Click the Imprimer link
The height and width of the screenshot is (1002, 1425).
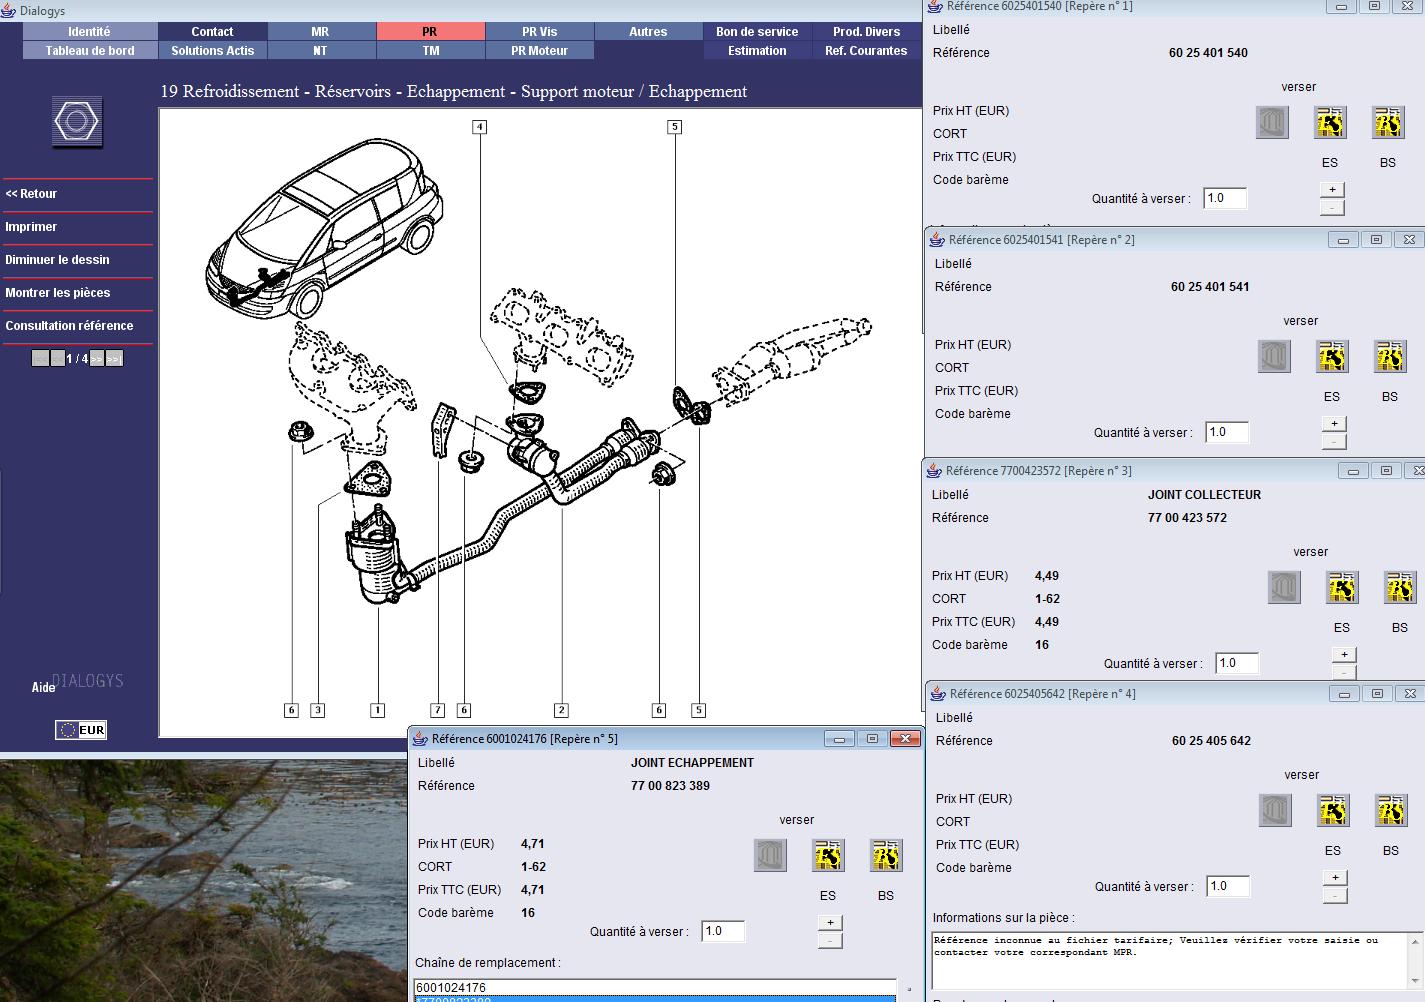point(31,227)
